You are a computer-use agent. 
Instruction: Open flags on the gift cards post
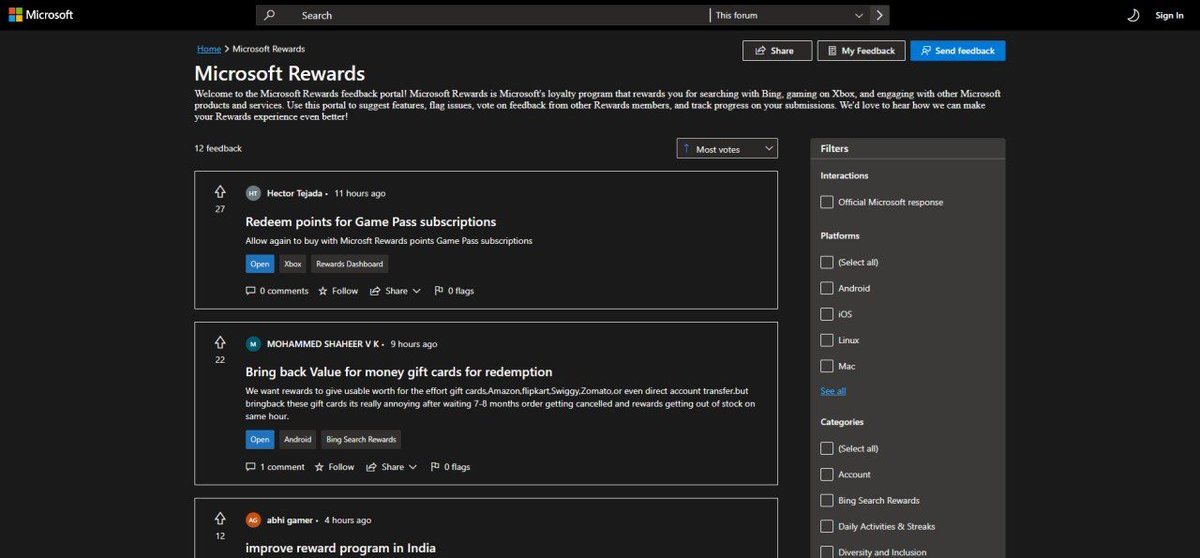click(450, 467)
